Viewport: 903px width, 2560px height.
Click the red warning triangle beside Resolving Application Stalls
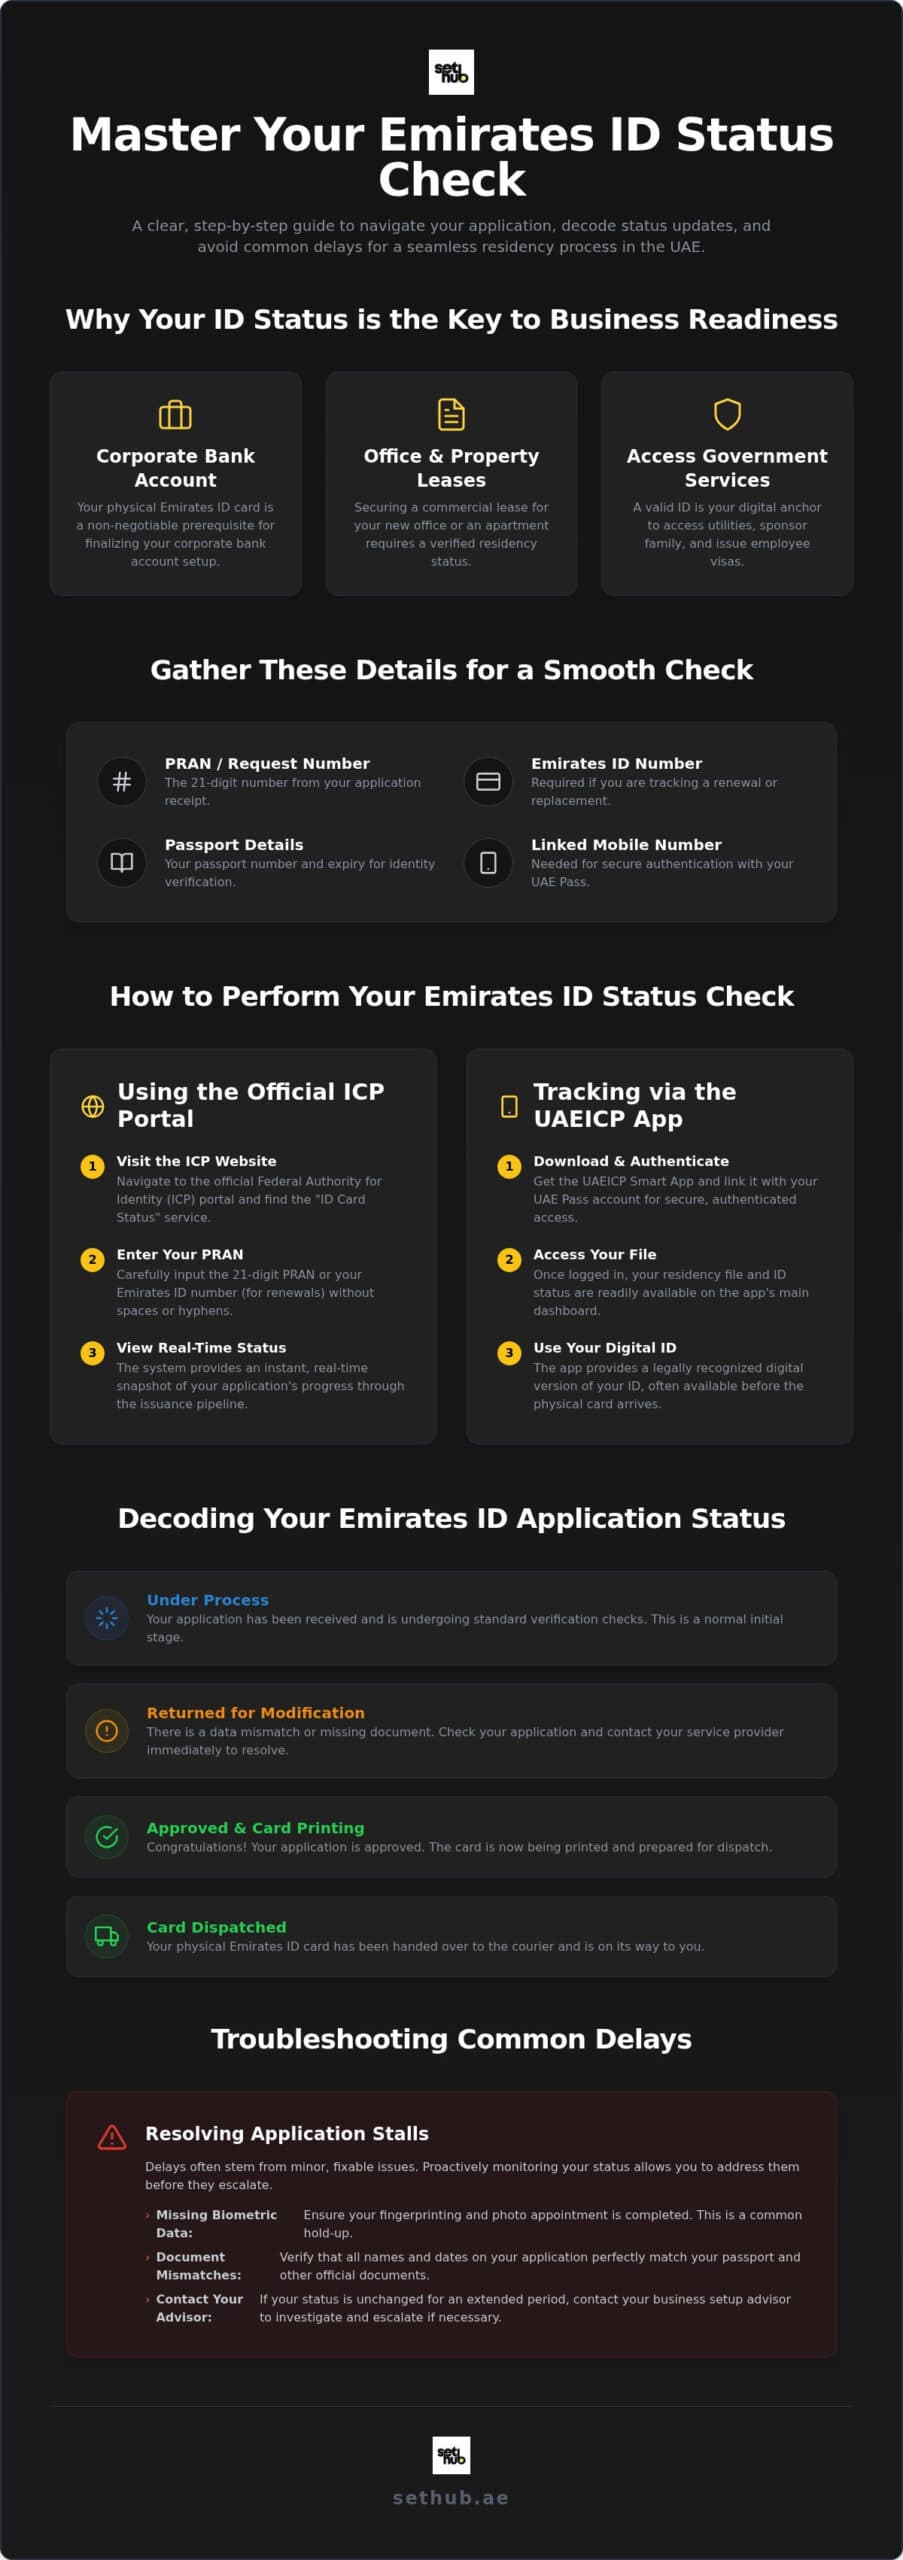[x=112, y=2137]
